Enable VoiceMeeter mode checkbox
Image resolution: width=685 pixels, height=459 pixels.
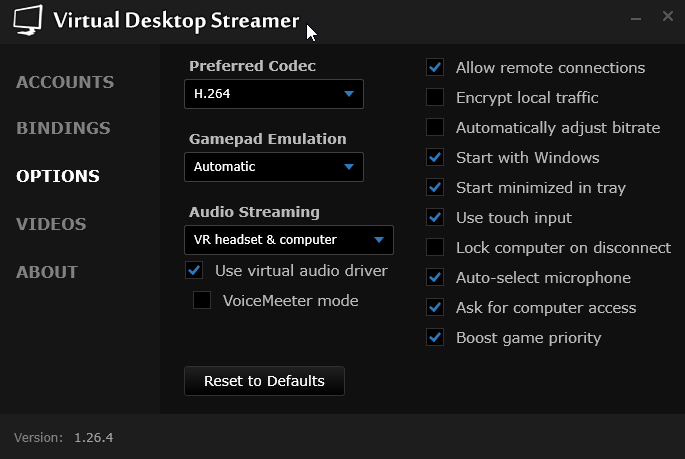pos(202,300)
